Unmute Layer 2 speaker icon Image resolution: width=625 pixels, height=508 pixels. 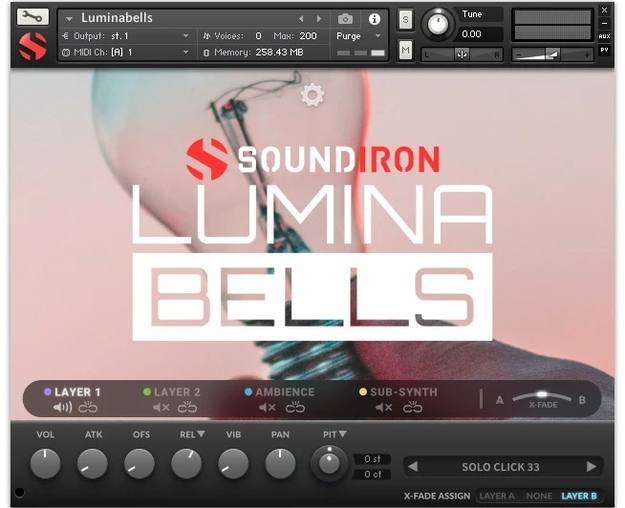(x=161, y=407)
